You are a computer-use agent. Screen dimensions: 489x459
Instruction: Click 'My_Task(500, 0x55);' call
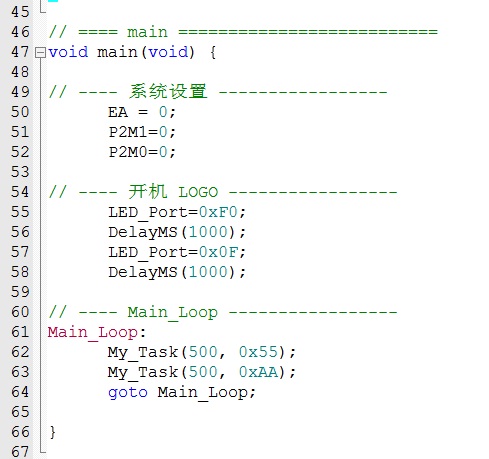point(202,352)
